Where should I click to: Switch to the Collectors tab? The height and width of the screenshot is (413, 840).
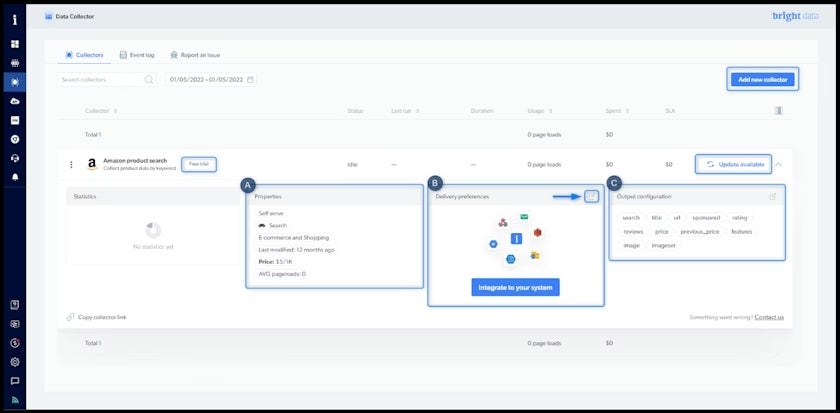point(84,55)
